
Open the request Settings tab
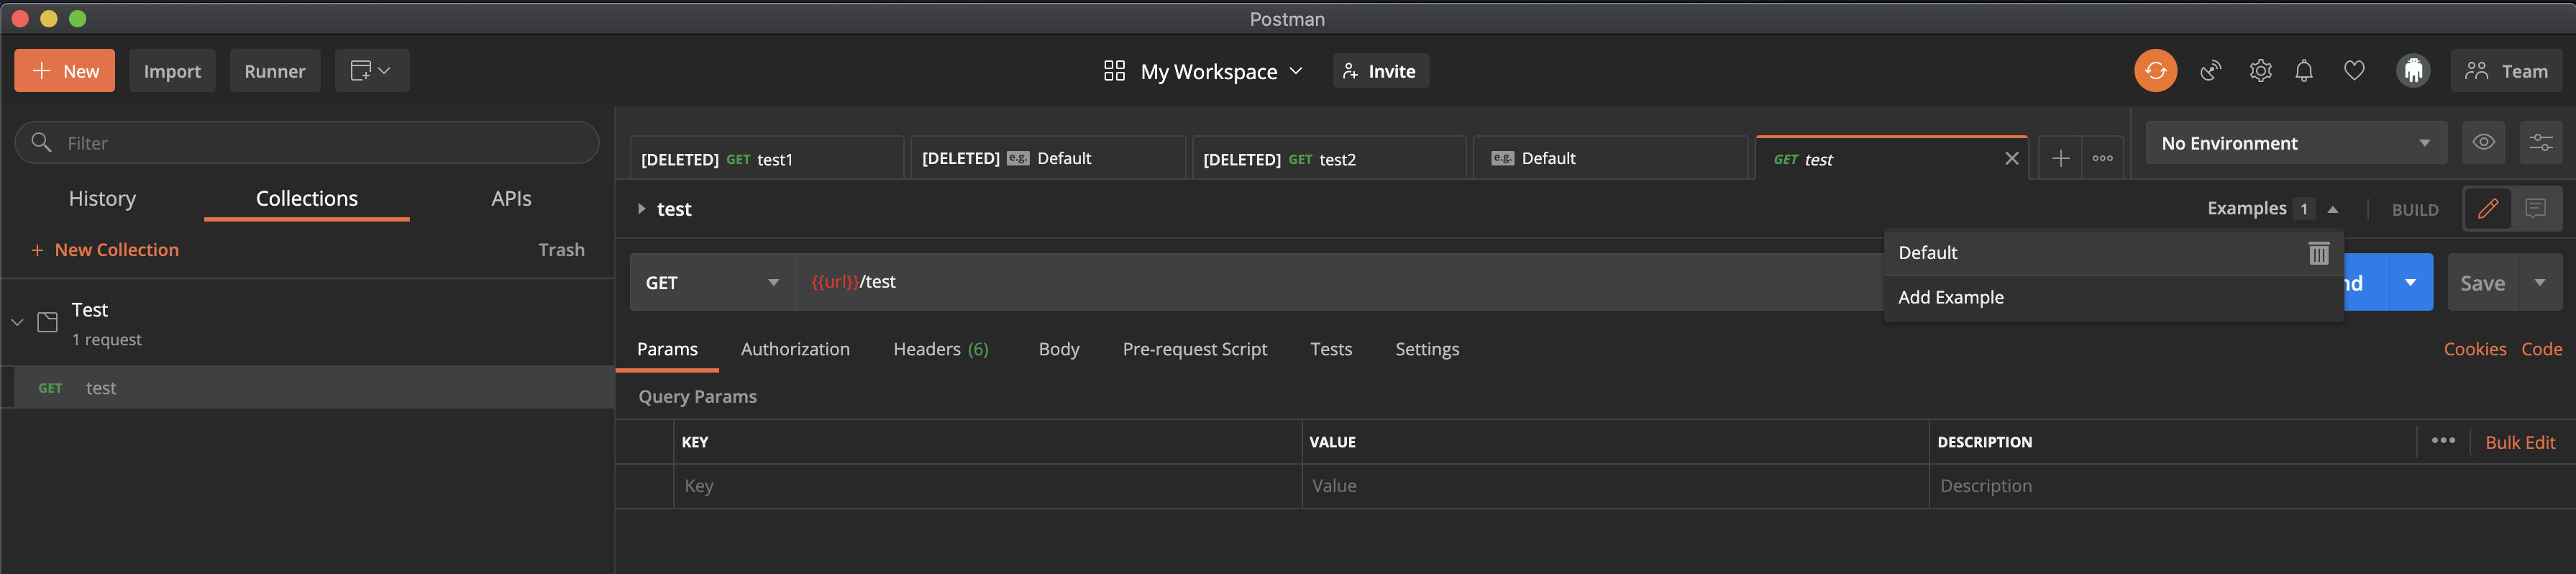click(x=1426, y=349)
